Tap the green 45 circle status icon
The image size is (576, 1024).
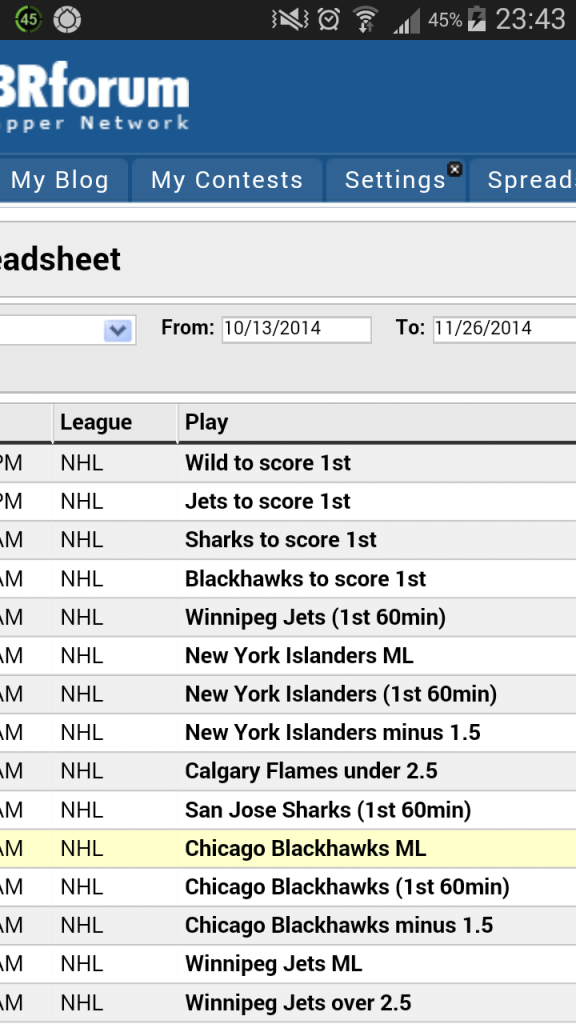click(28, 19)
